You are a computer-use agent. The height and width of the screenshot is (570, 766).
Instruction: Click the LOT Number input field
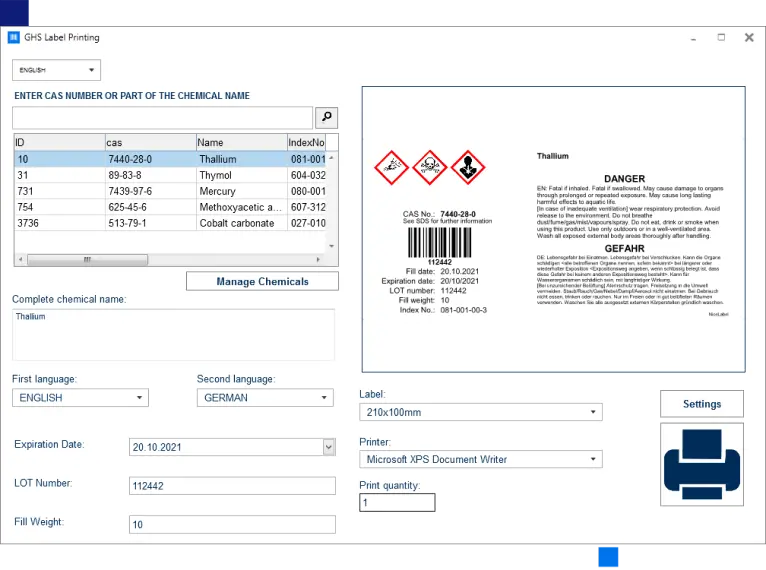[232, 486]
